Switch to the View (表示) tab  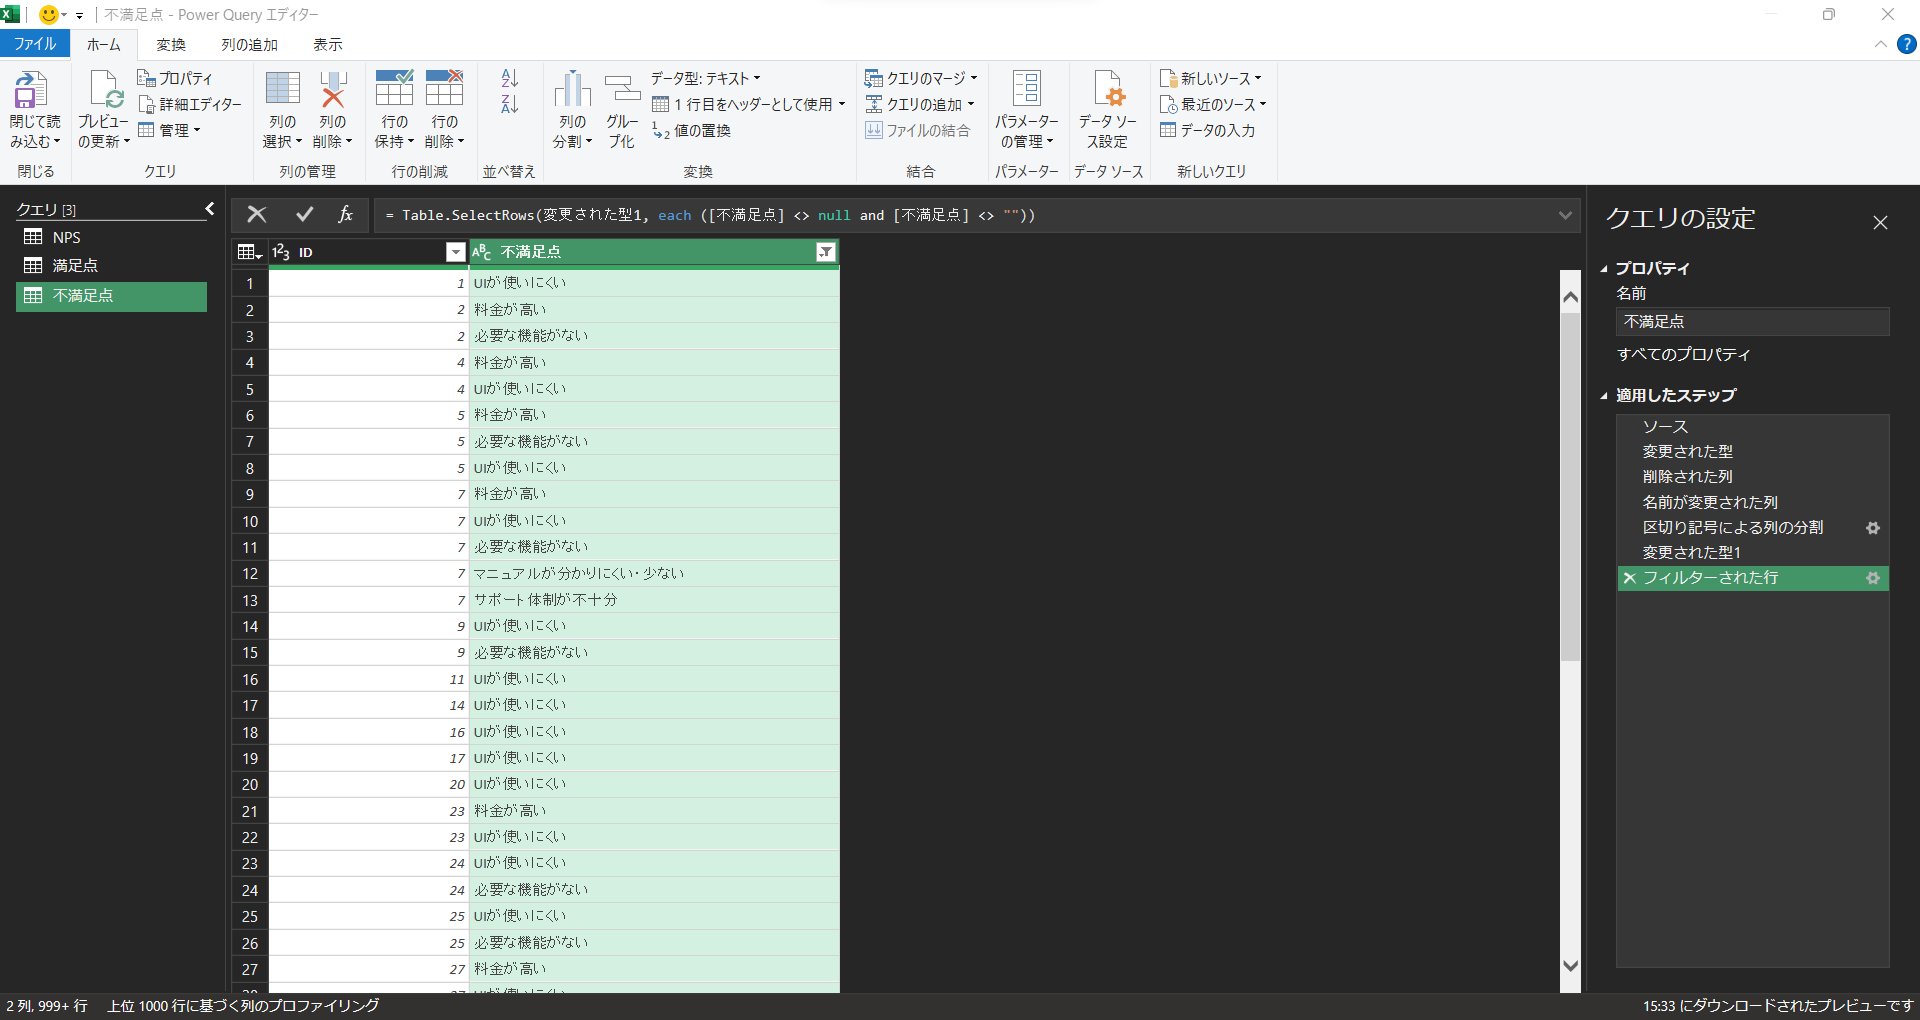point(328,44)
